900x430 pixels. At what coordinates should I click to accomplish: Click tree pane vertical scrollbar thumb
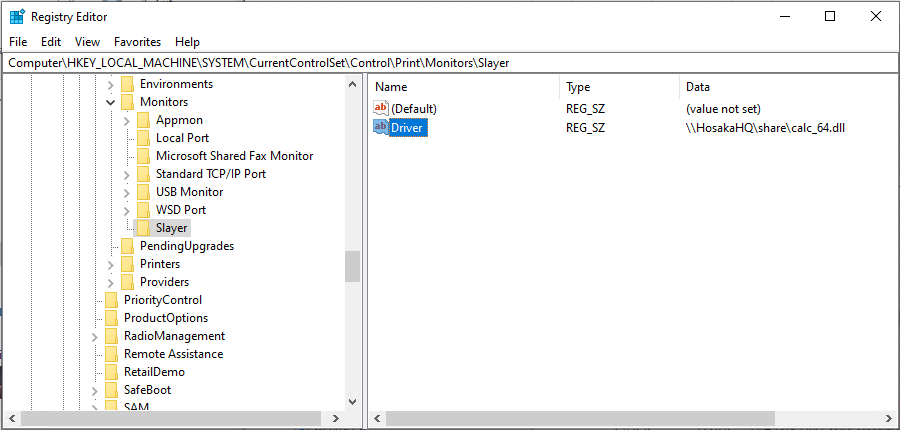tap(352, 266)
